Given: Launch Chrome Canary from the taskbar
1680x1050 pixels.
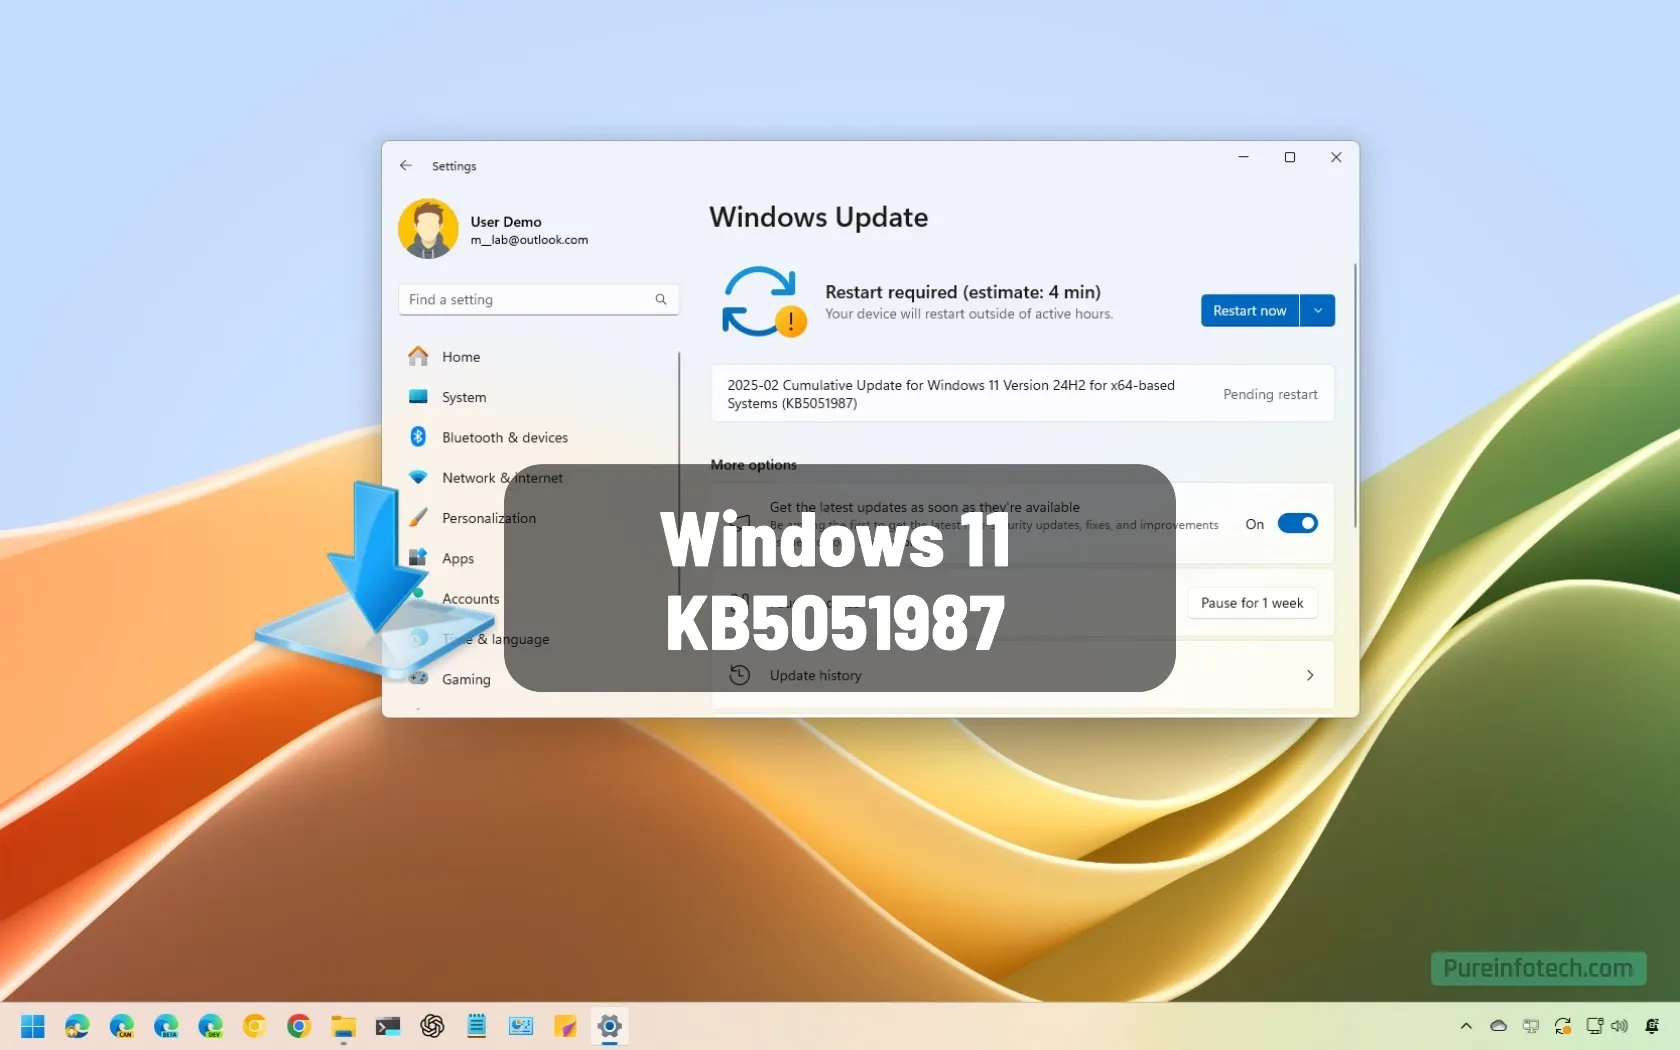Looking at the screenshot, I should pos(255,1026).
